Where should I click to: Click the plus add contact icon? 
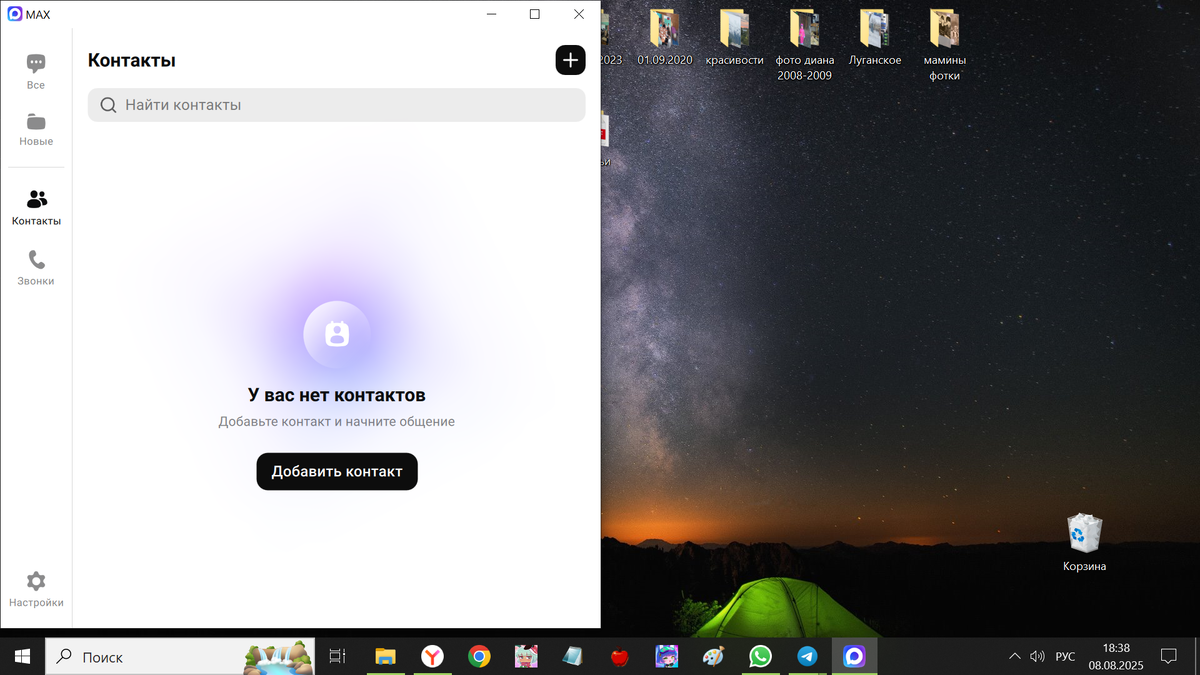[x=570, y=60]
